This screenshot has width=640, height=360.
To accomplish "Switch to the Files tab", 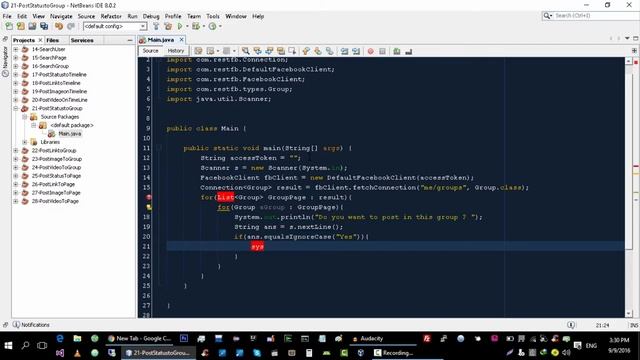I will point(52,40).
